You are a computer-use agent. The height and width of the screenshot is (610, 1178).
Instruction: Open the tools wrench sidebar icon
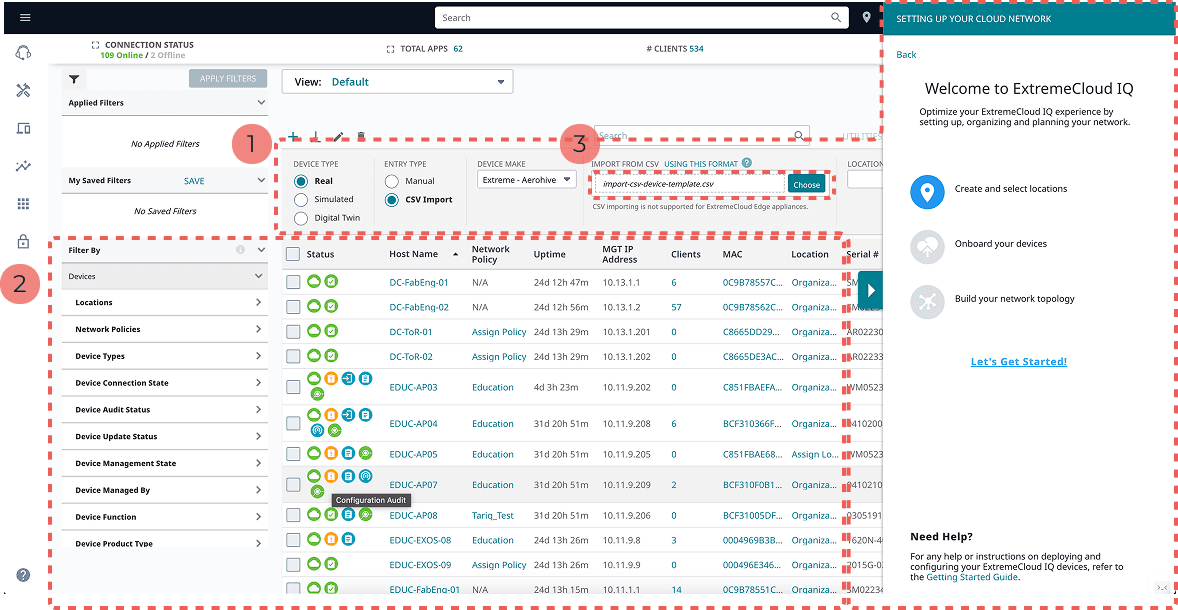(x=23, y=90)
